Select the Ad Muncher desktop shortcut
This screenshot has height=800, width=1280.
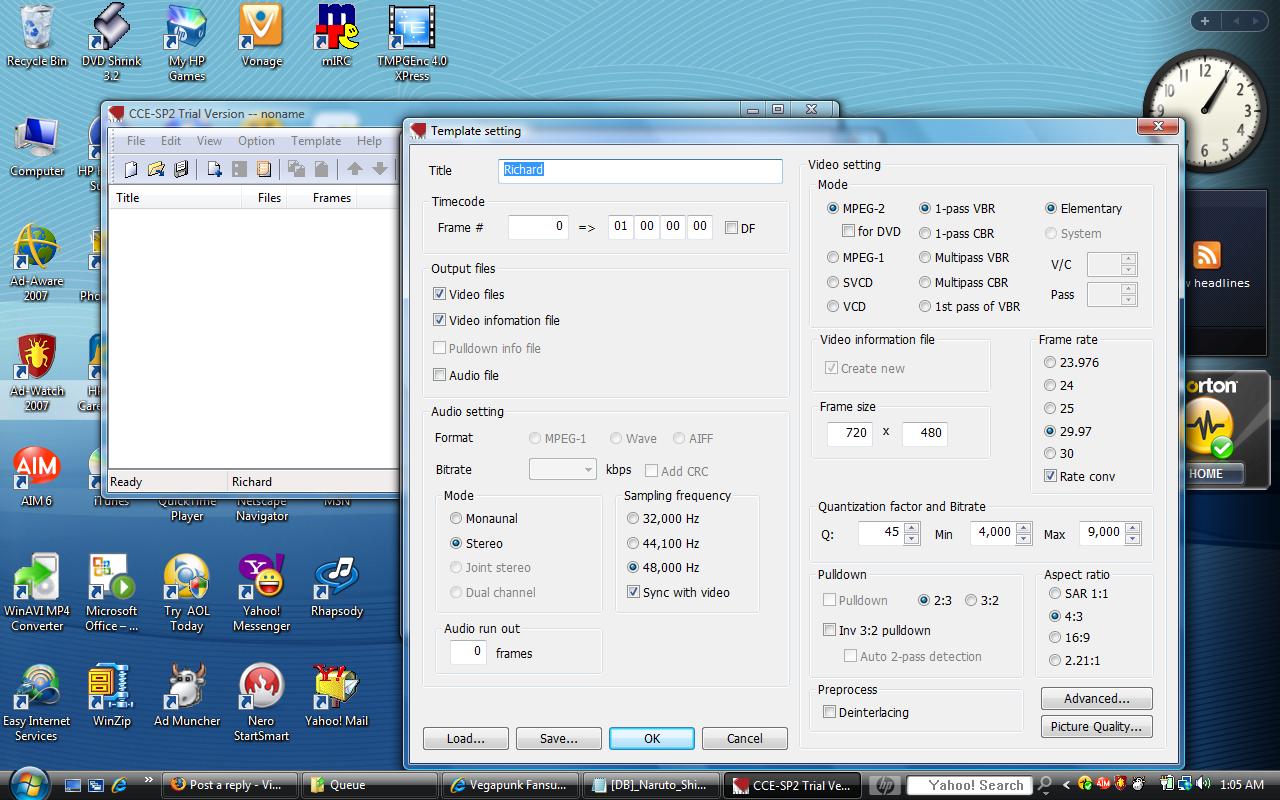[x=186, y=696]
